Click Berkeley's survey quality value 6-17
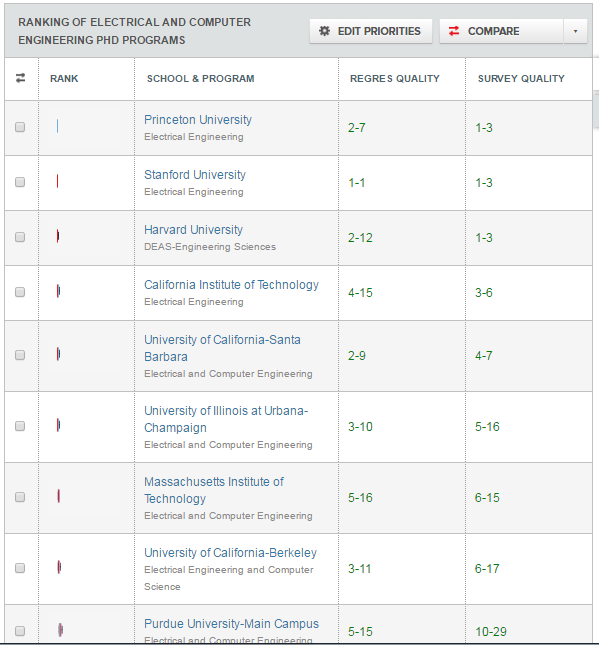599x645 pixels. coord(487,569)
